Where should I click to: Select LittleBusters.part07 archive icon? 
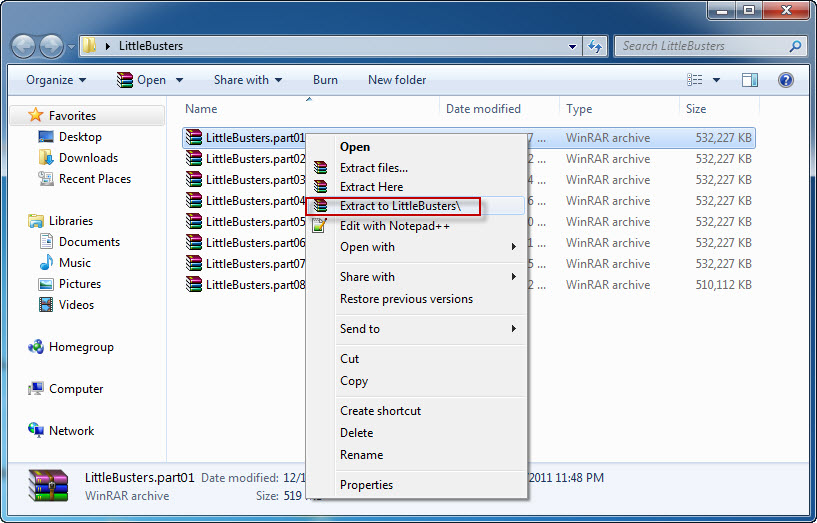[193, 264]
